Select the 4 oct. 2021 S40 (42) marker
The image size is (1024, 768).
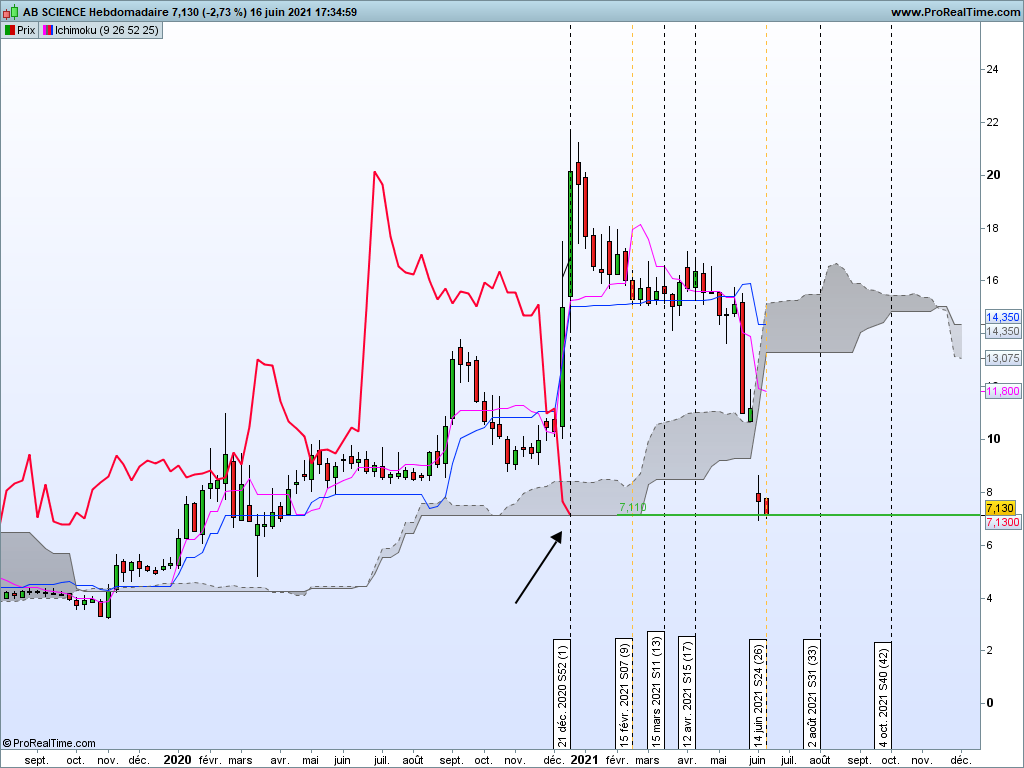click(x=883, y=695)
